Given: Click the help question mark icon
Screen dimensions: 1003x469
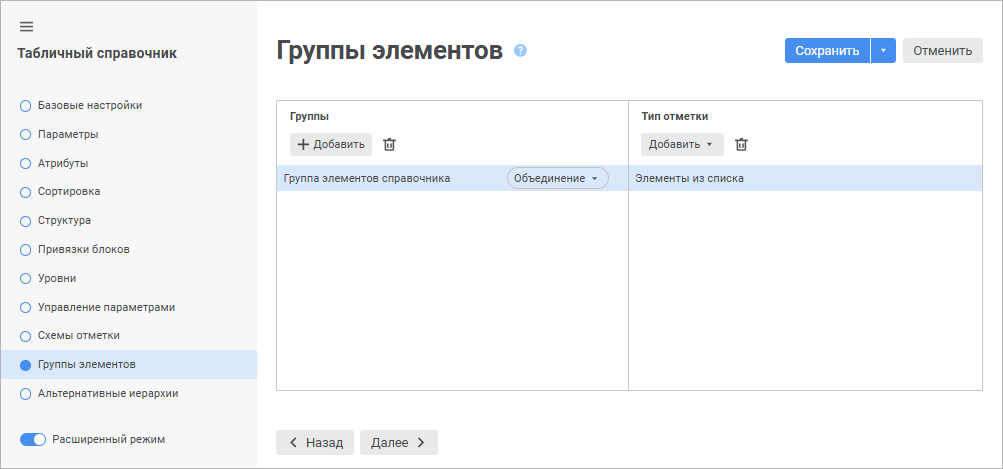Looking at the screenshot, I should (x=520, y=51).
